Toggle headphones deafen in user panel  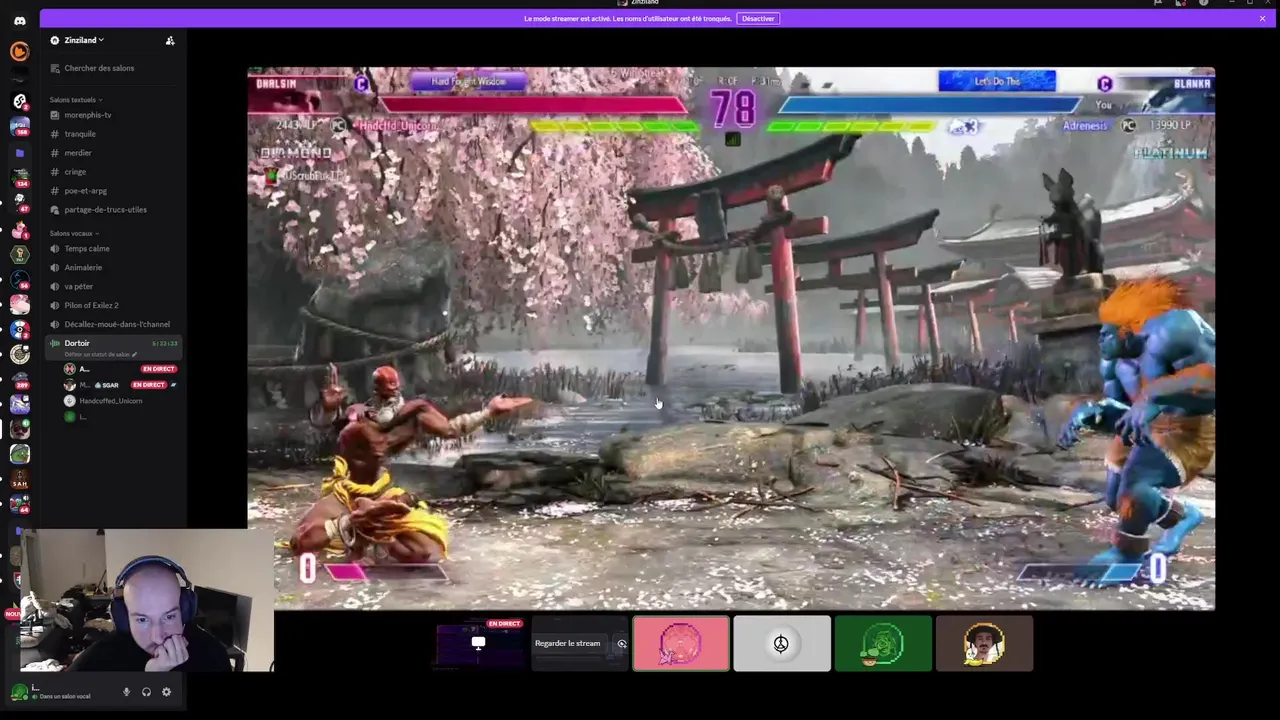pos(146,692)
